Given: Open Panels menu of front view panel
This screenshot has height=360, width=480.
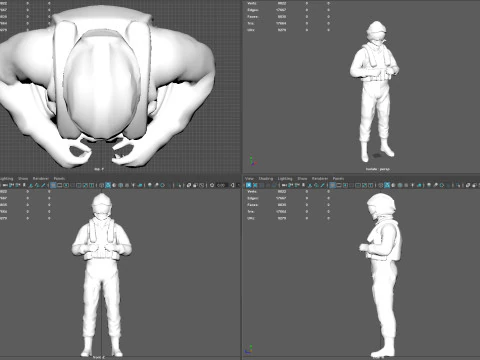Looking at the screenshot, I should 59,179.
